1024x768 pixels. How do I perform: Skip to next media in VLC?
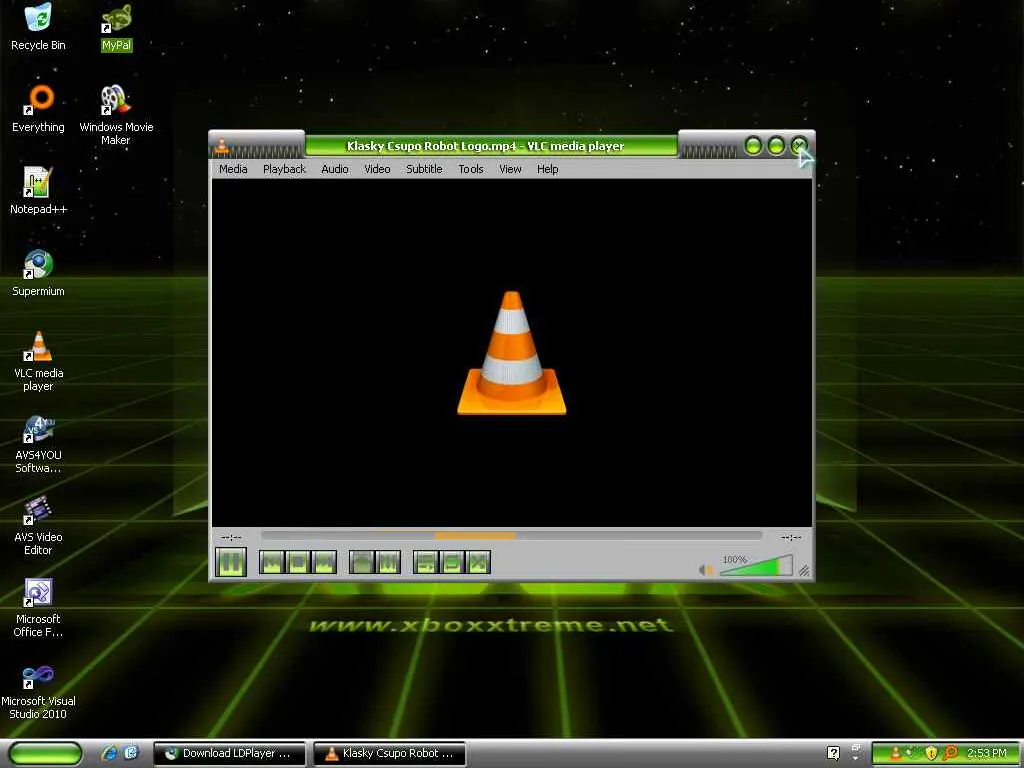point(324,562)
